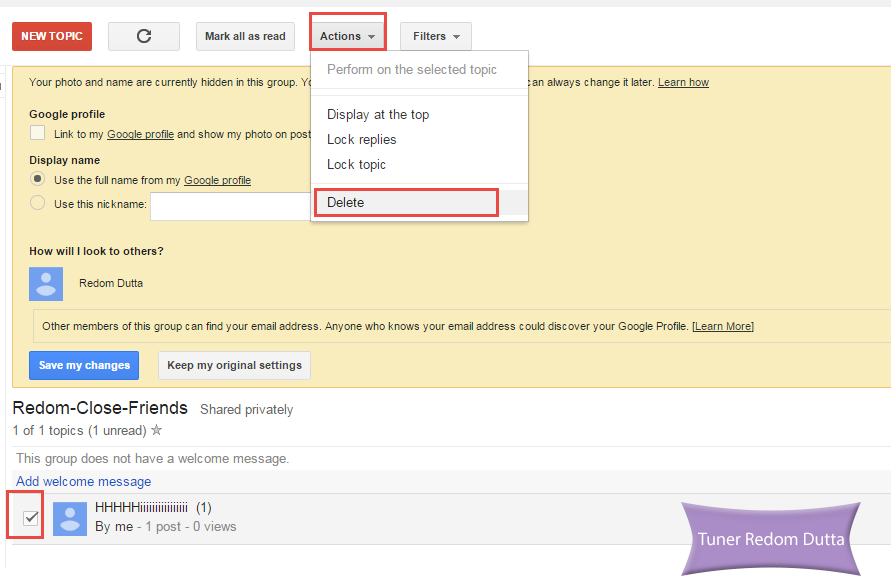891x583 pixels.
Task: Star the Redom-Close-Friends group
Action: [x=157, y=430]
